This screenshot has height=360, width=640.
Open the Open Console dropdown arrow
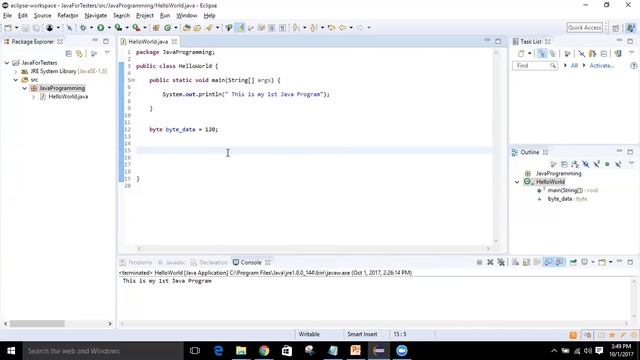pyautogui.click(x=611, y=262)
